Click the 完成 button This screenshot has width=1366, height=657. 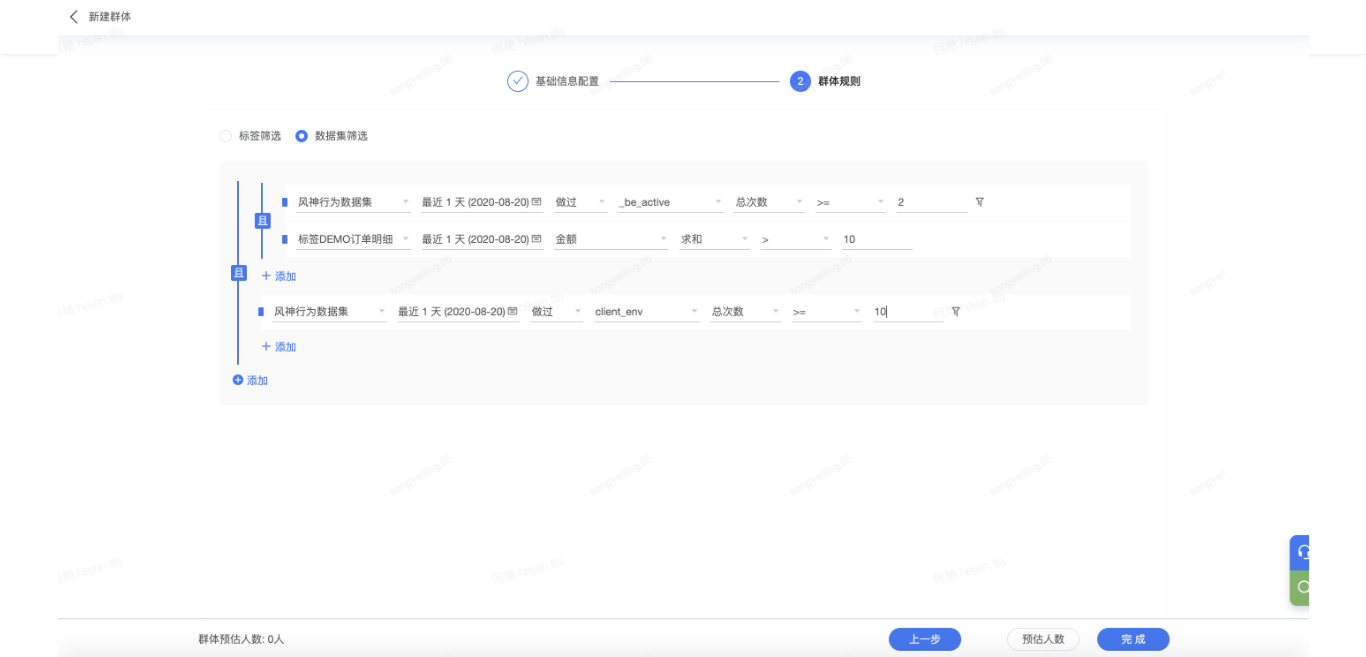[x=1132, y=640]
